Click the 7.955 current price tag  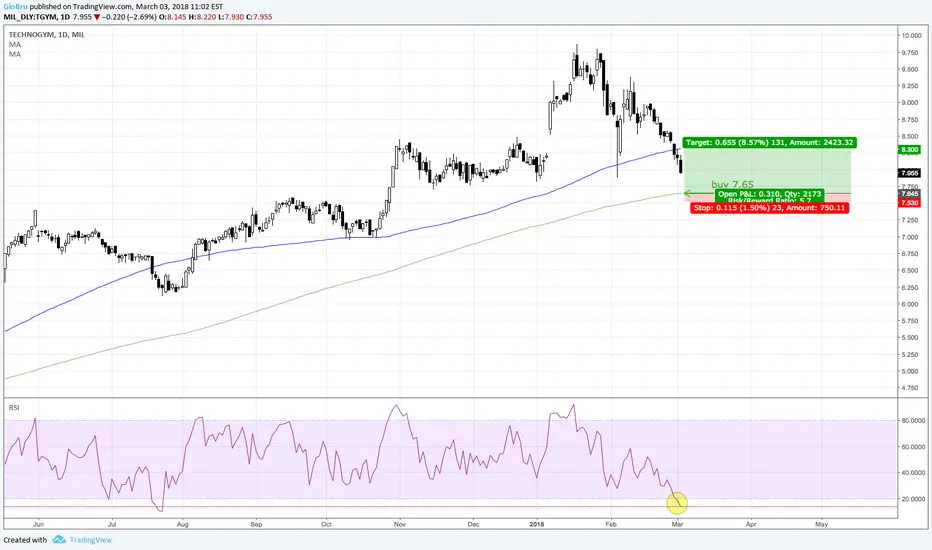[909, 173]
